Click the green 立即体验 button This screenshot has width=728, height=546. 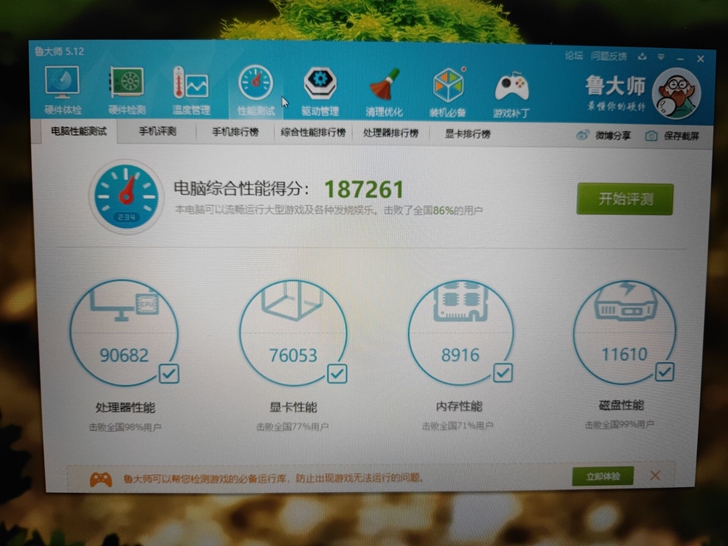coord(603,476)
